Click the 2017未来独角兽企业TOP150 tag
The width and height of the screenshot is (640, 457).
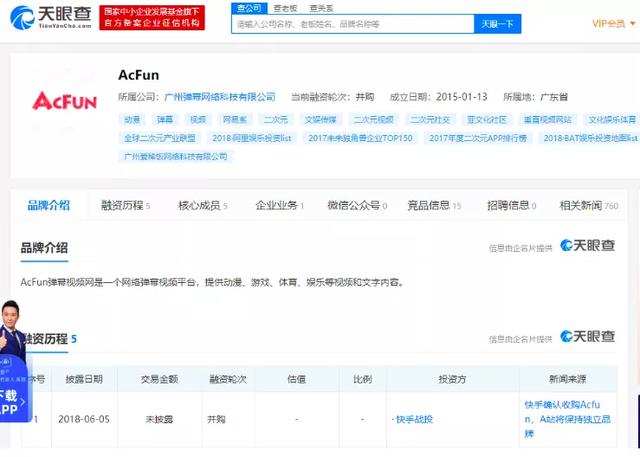[x=359, y=138]
